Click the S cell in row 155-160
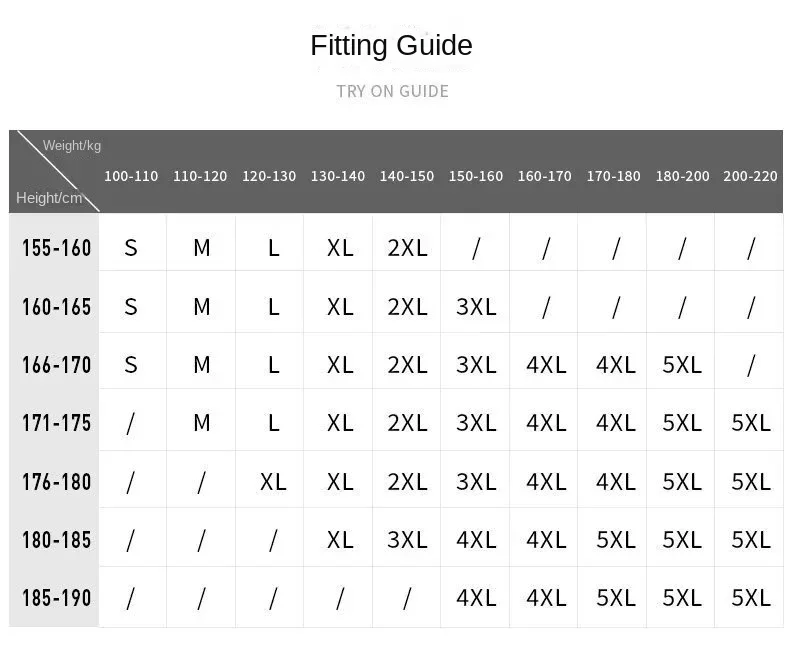Image resolution: width=790 pixels, height=671 pixels. pyautogui.click(x=131, y=248)
